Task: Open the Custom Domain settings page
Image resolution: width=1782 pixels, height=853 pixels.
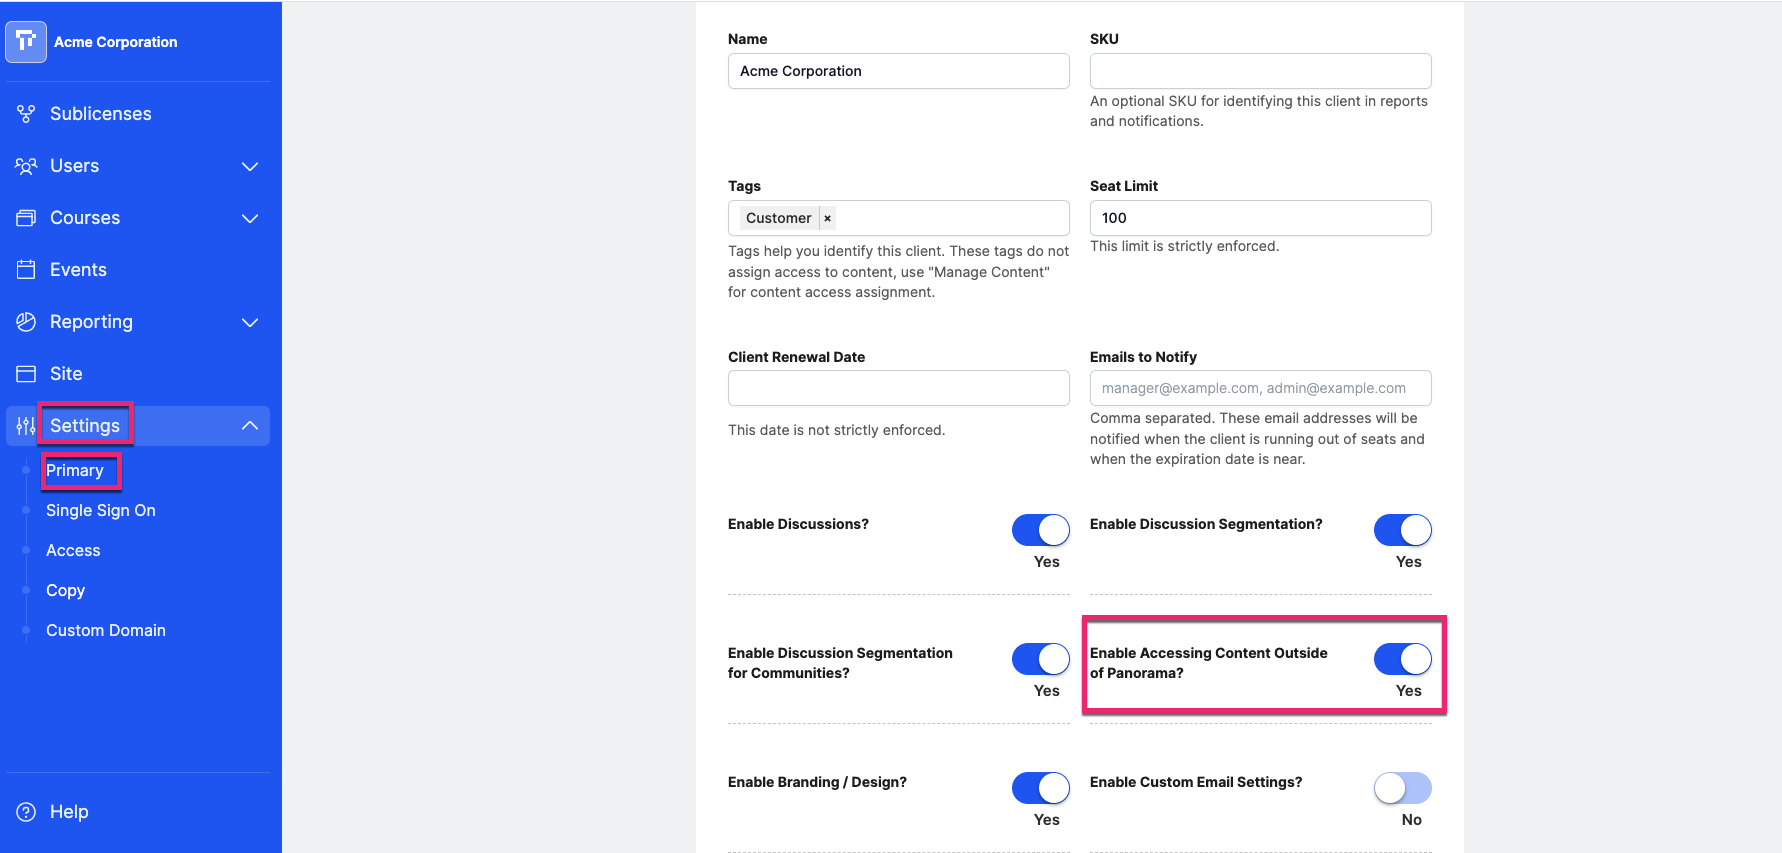Action: (x=106, y=630)
